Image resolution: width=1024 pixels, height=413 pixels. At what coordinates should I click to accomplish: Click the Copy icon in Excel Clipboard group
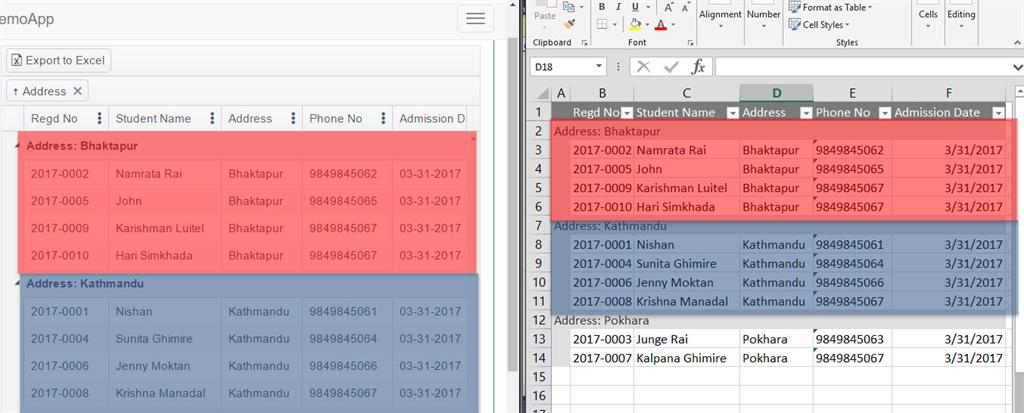pos(568,7)
